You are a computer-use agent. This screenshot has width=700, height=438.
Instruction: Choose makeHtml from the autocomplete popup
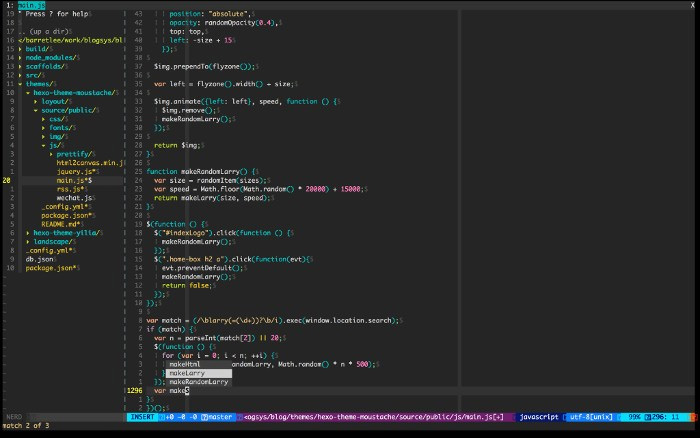(x=186, y=364)
